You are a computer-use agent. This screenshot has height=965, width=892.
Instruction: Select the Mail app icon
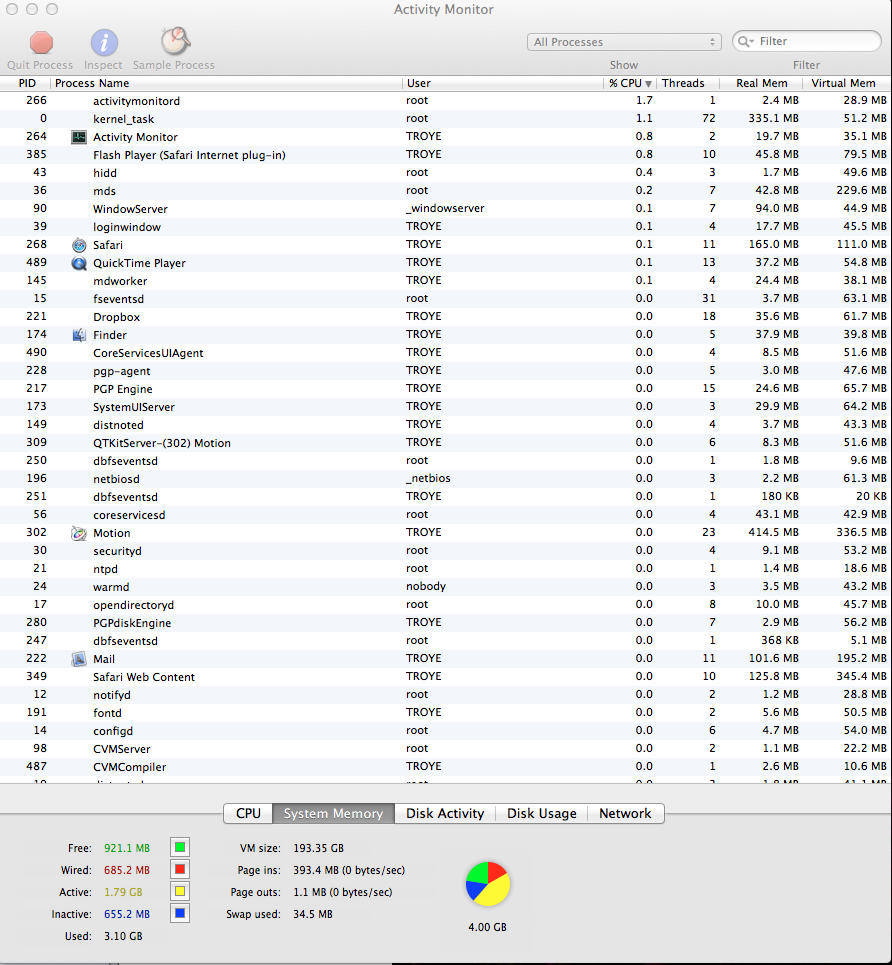tap(79, 659)
